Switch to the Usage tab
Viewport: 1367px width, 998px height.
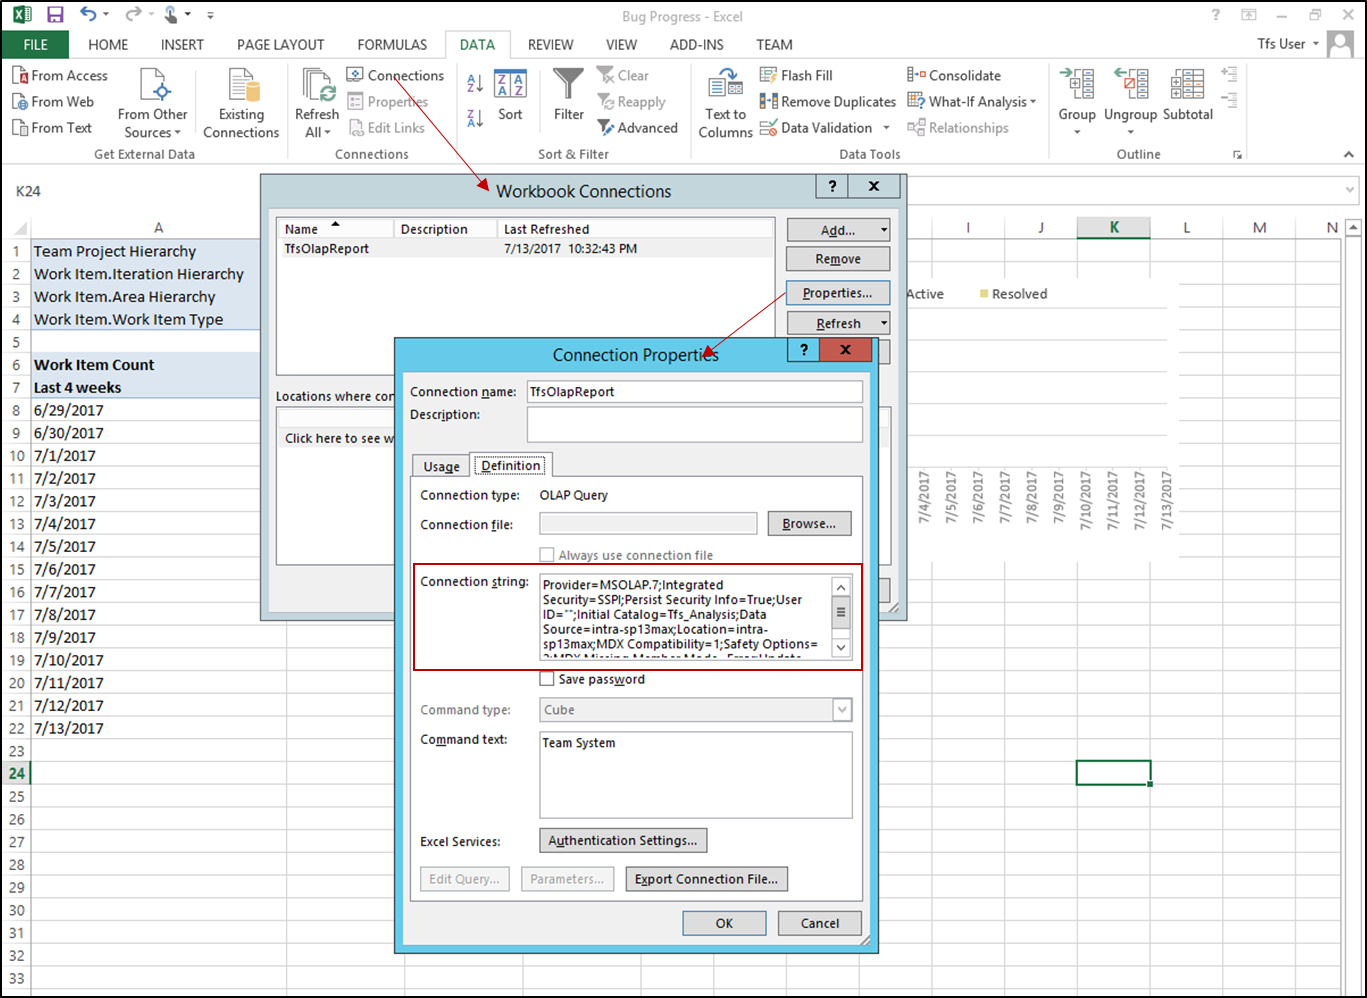click(x=440, y=465)
